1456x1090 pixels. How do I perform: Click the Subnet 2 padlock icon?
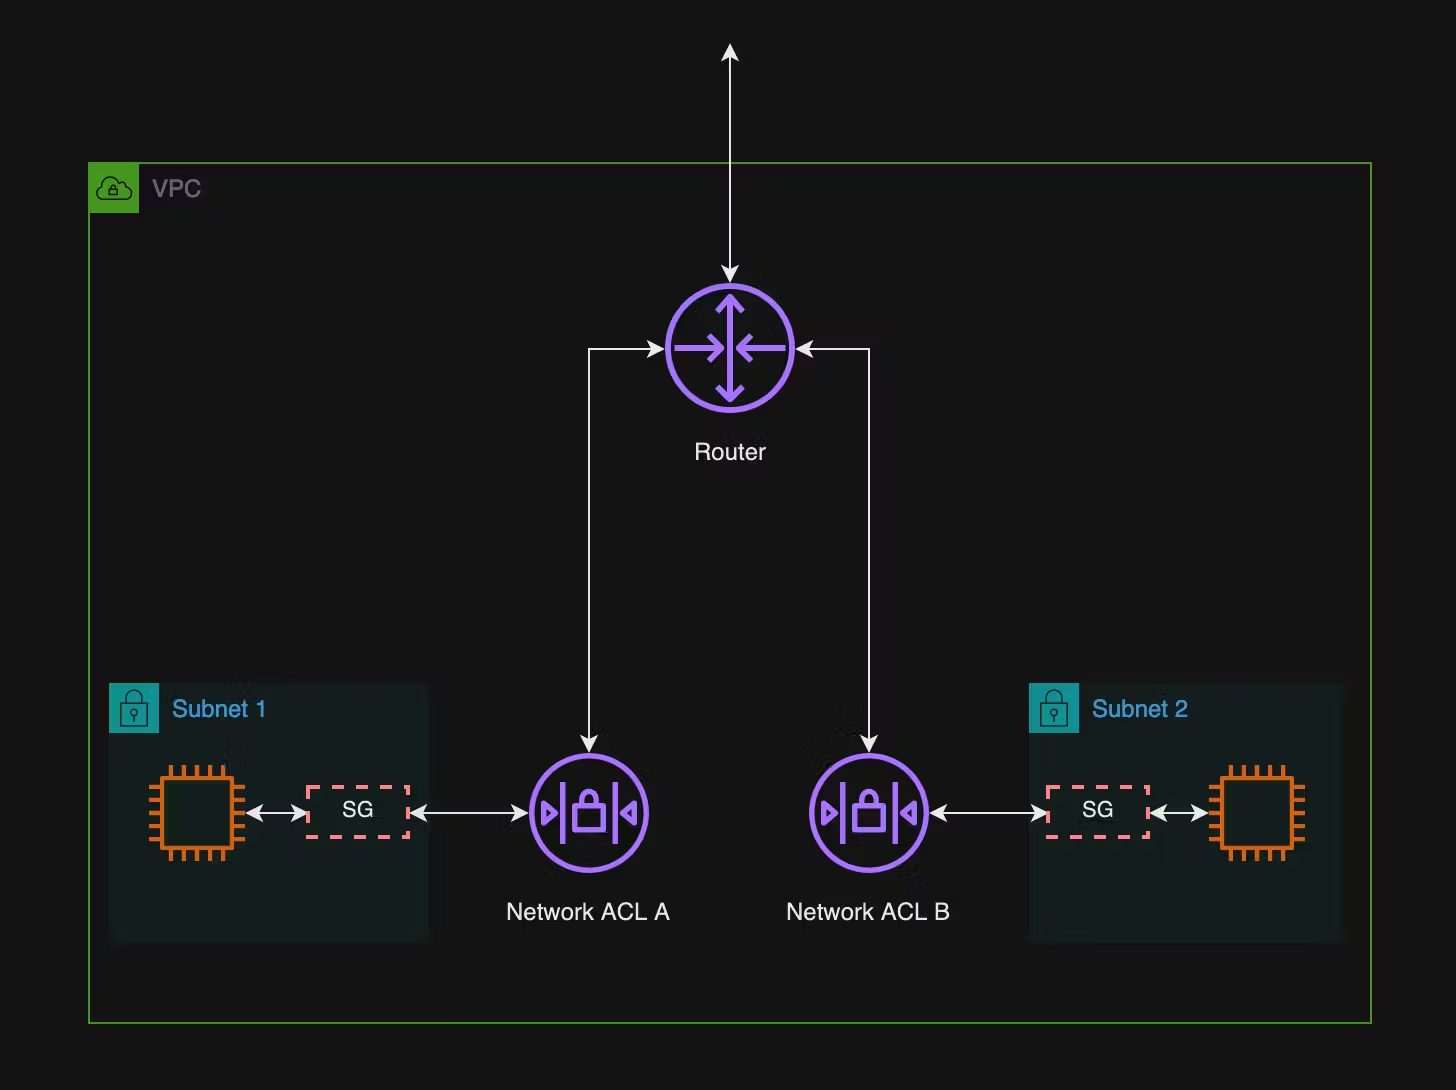[x=1054, y=708]
